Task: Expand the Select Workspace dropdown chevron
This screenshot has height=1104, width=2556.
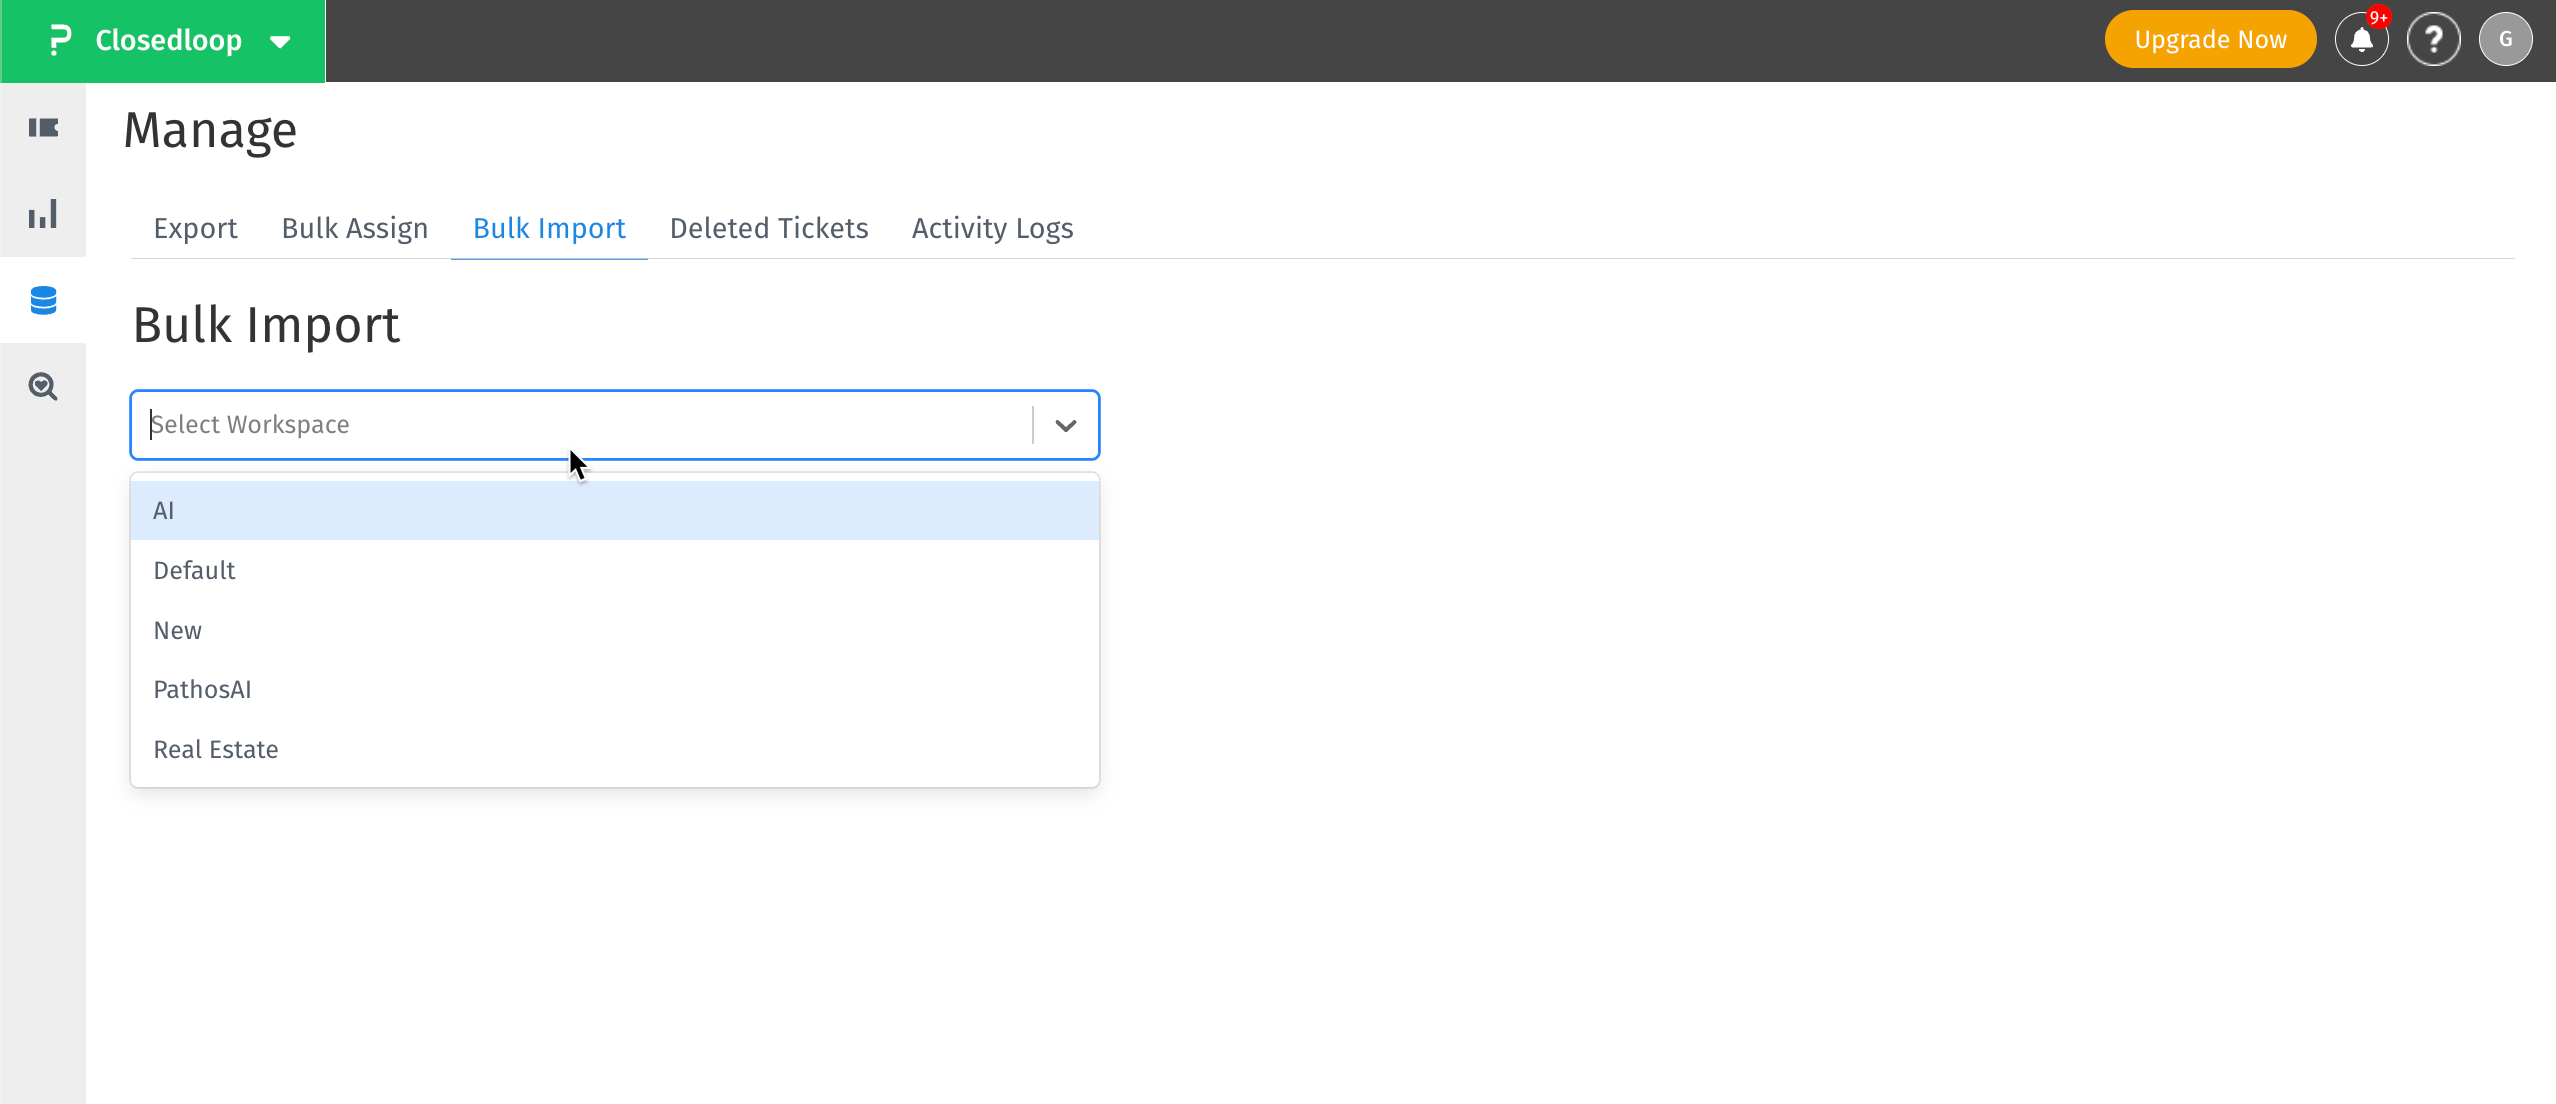Action: tap(1064, 424)
